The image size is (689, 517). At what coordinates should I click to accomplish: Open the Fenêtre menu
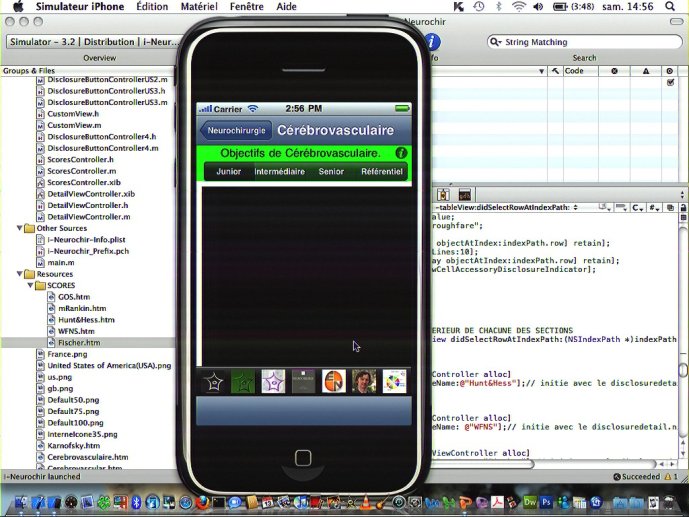[247, 7]
